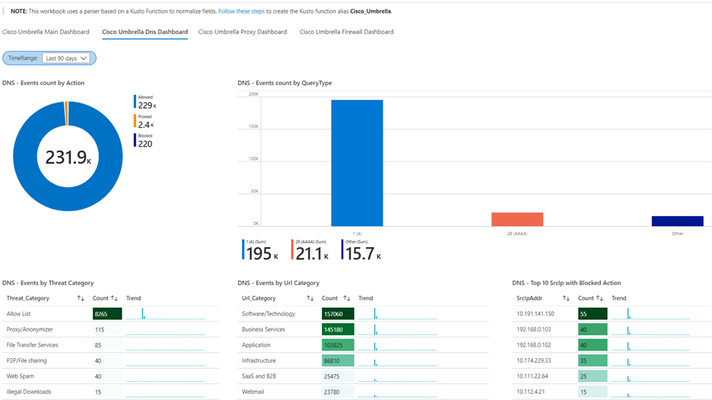
Task: Select the File Transfer Services row
Action: point(110,345)
